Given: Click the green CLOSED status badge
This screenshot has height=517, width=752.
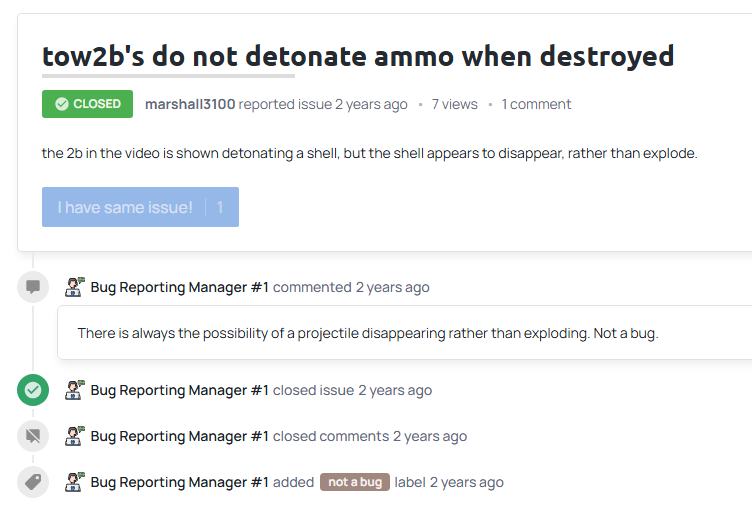Looking at the screenshot, I should [87, 104].
